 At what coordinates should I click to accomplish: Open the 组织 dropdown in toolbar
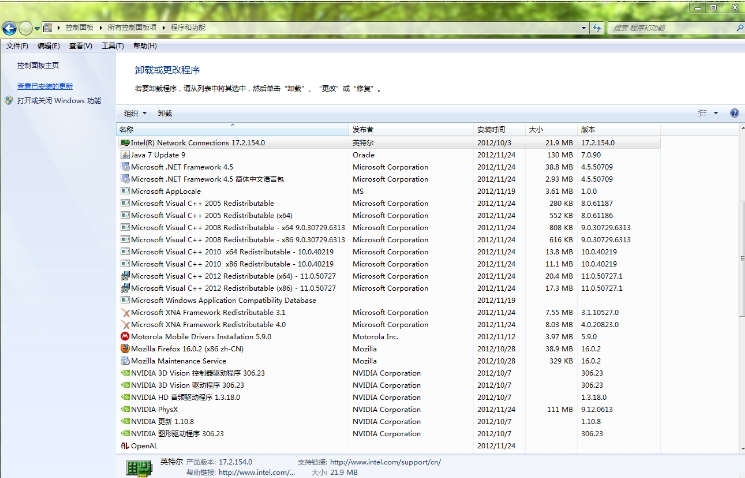point(135,113)
